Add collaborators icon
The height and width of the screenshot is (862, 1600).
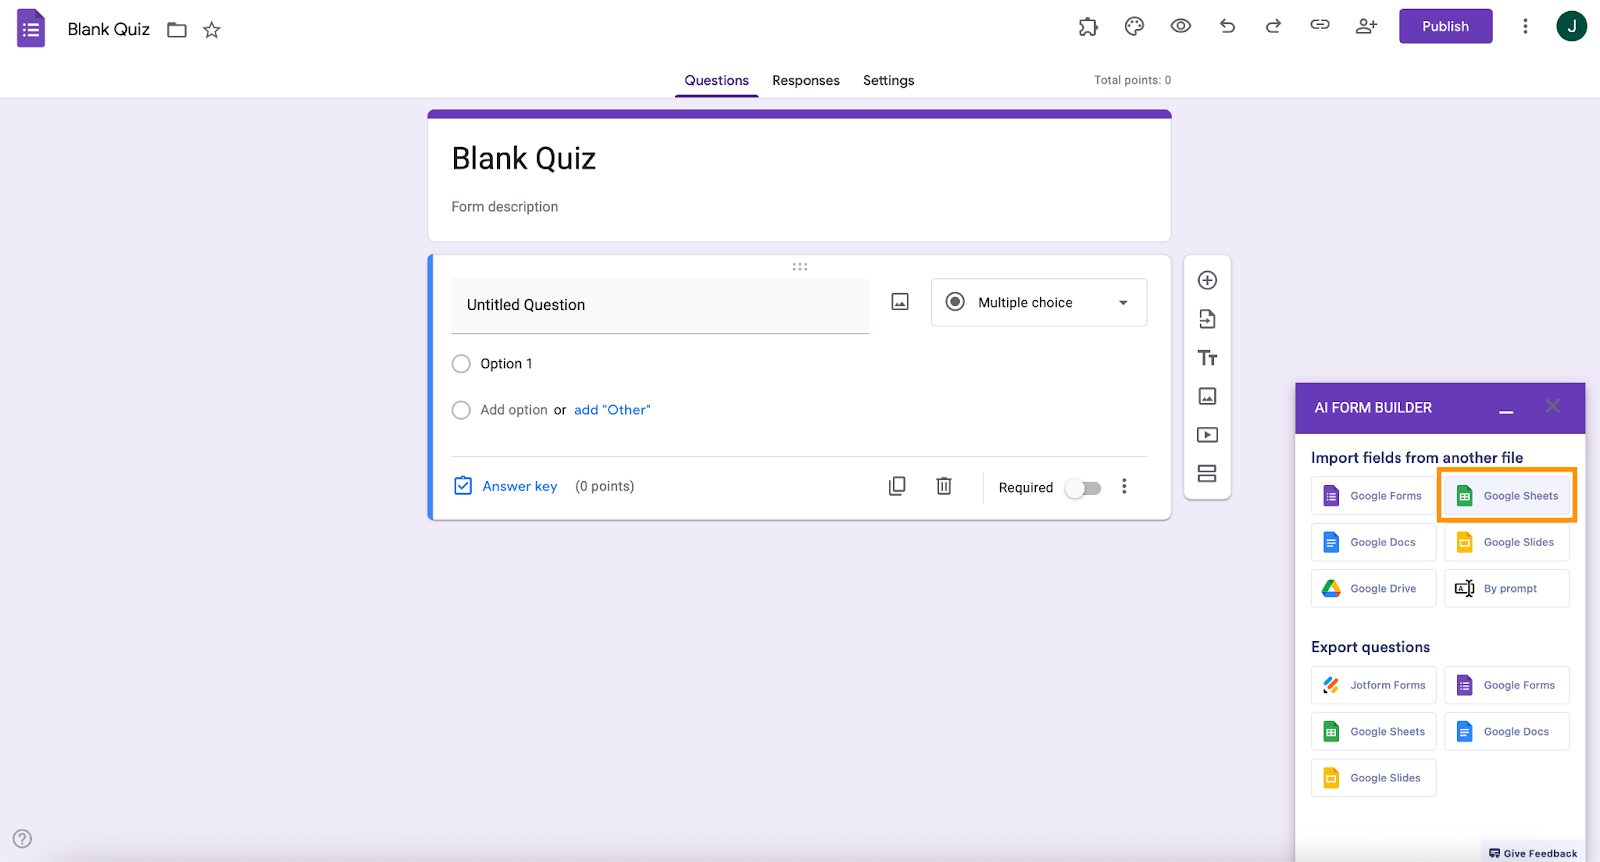[x=1366, y=26]
